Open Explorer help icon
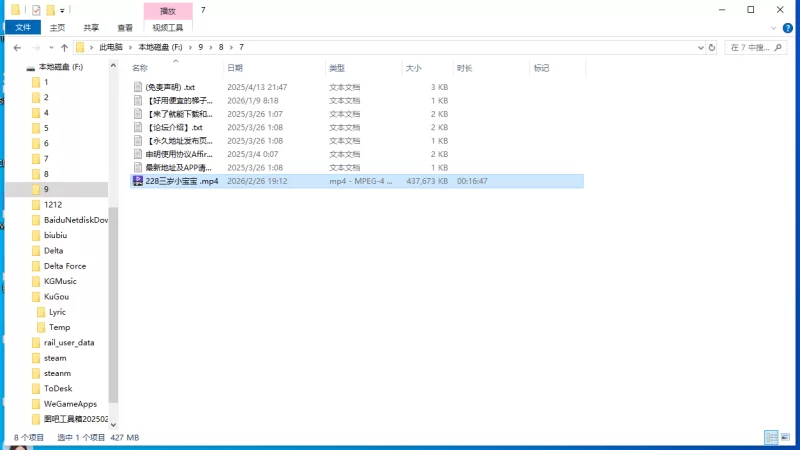This screenshot has height=450, width=800. click(788, 28)
